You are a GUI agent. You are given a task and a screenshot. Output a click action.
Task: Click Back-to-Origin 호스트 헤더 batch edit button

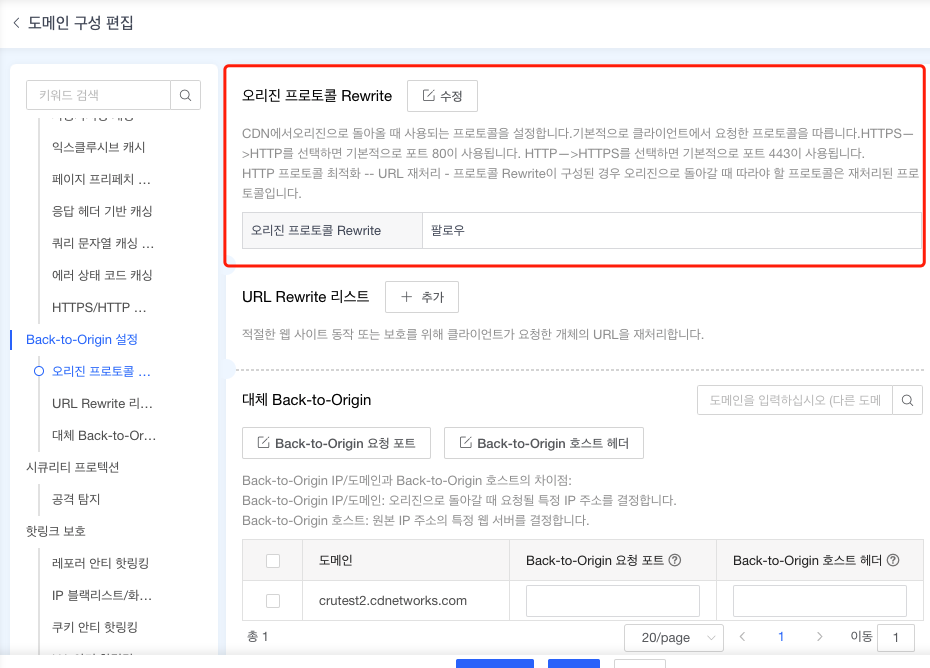click(543, 443)
